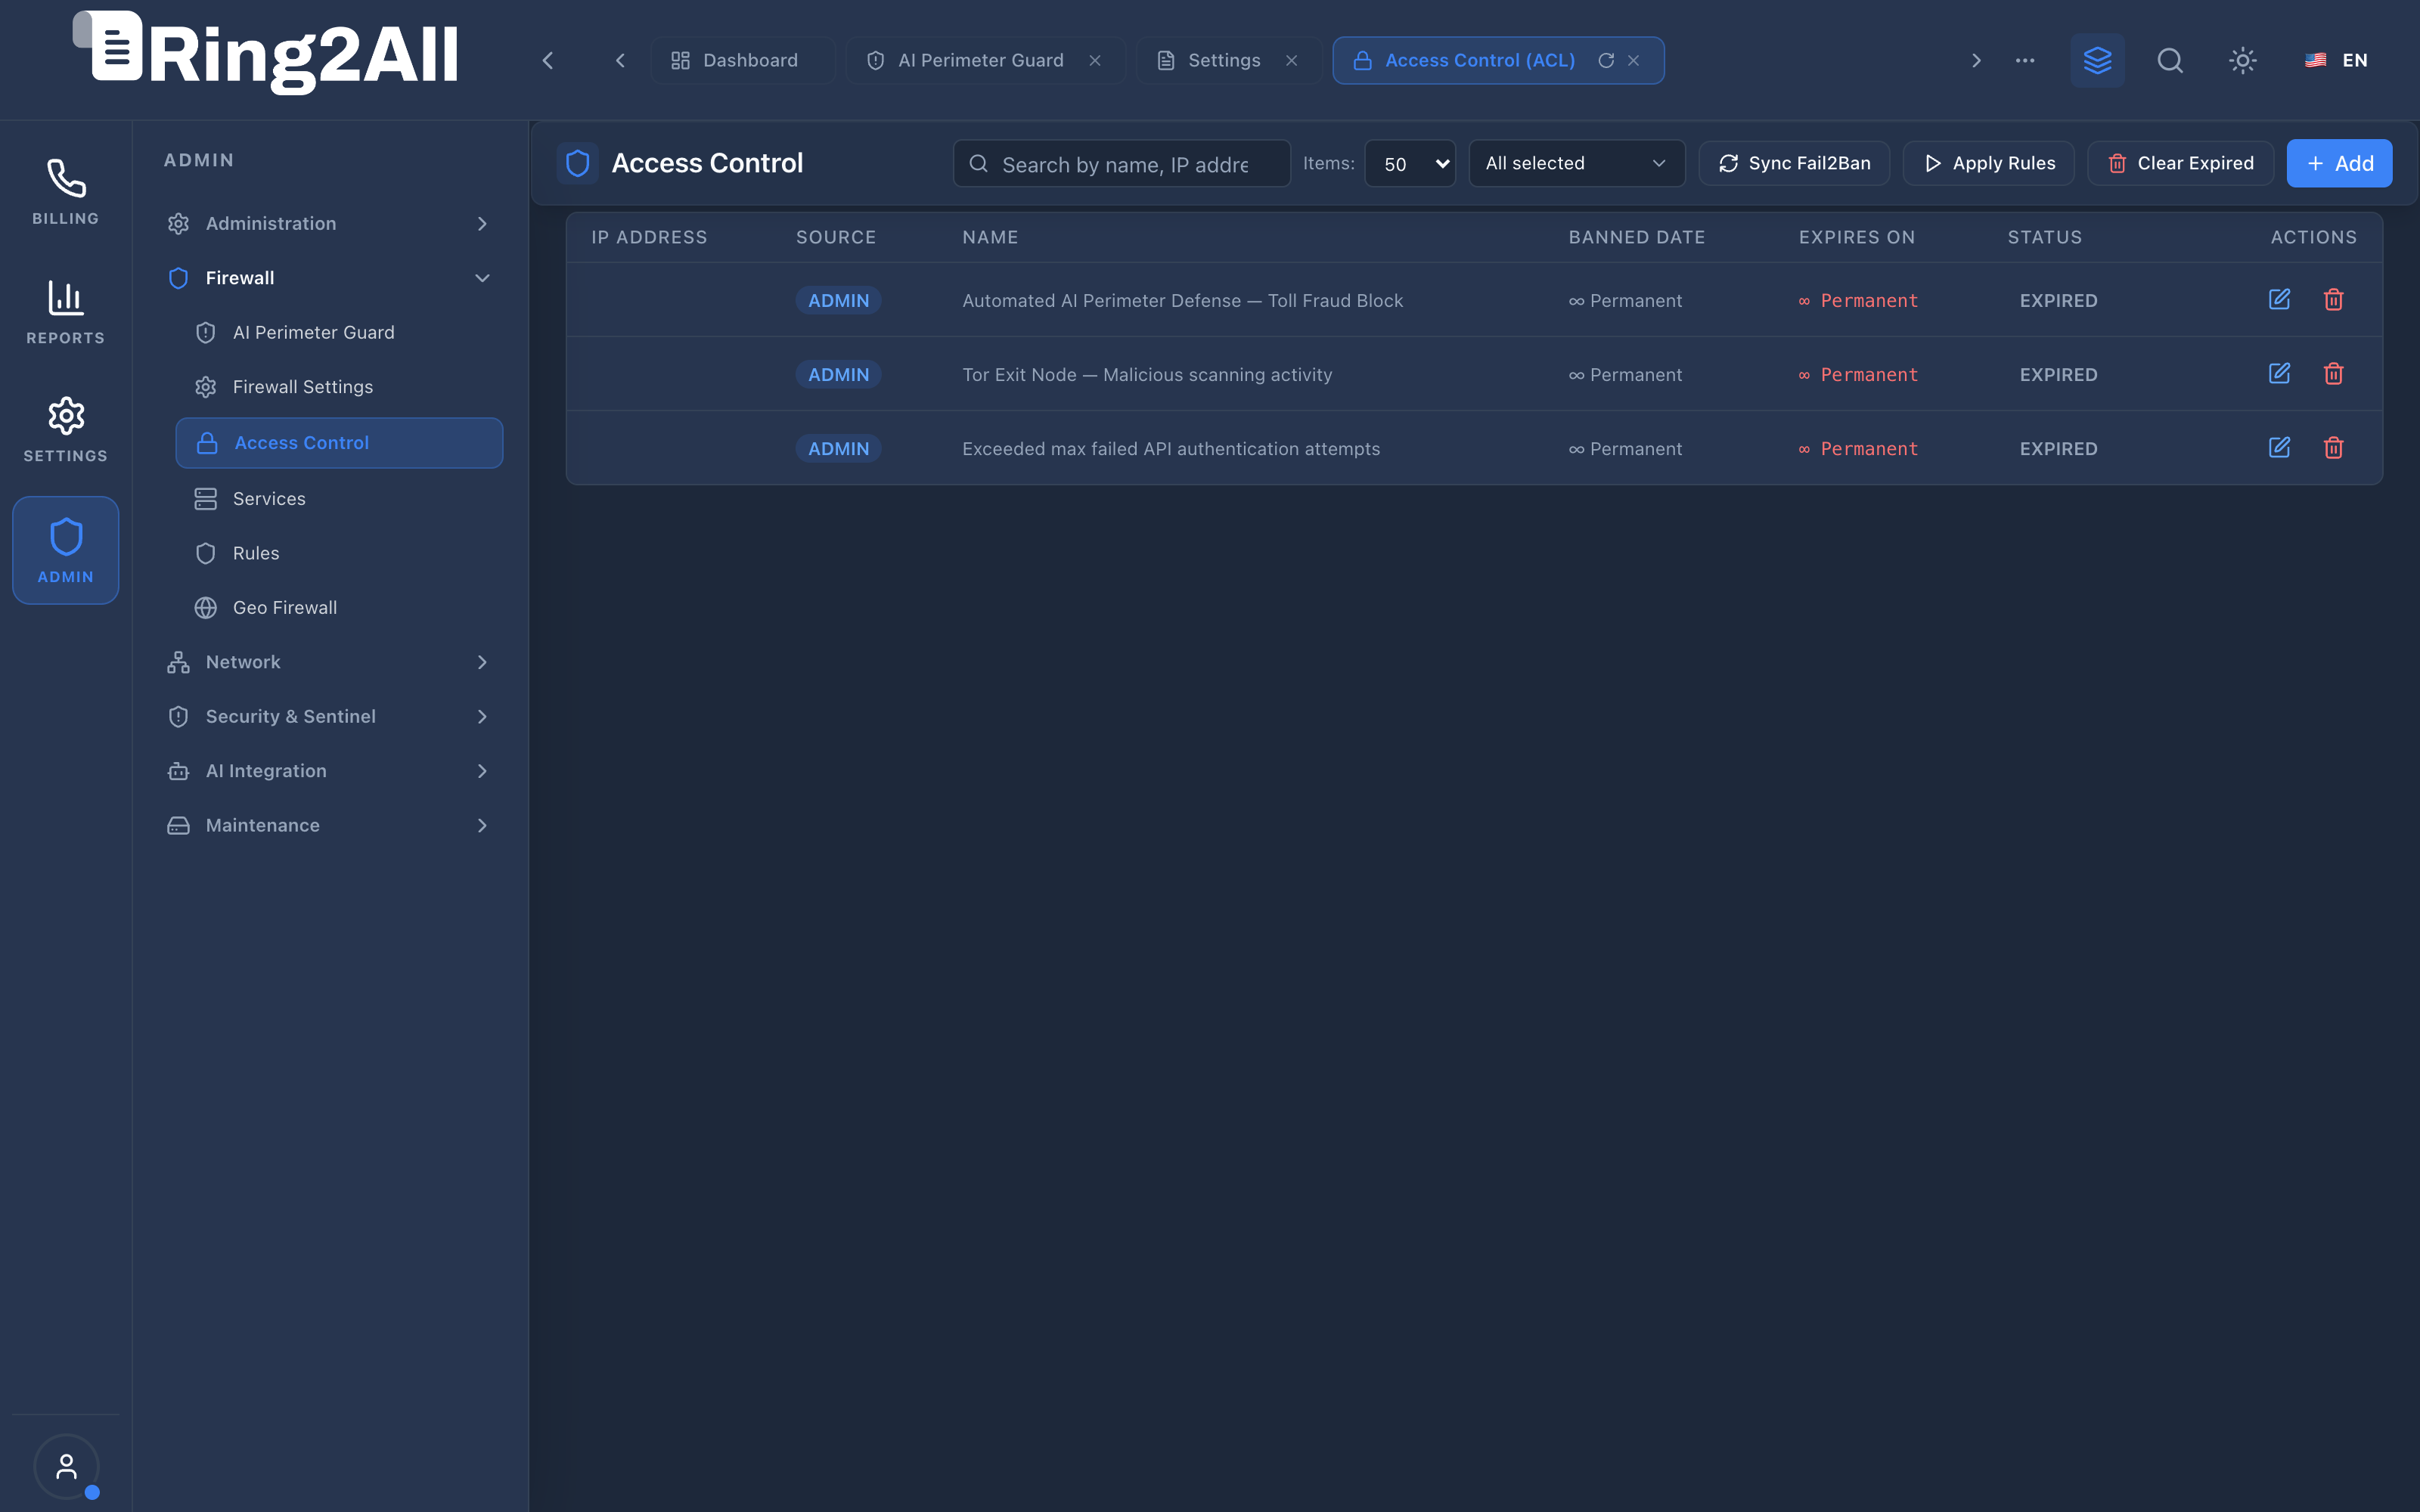Close the AI Perimeter Guard tab
The width and height of the screenshot is (2420, 1512).
click(1095, 60)
